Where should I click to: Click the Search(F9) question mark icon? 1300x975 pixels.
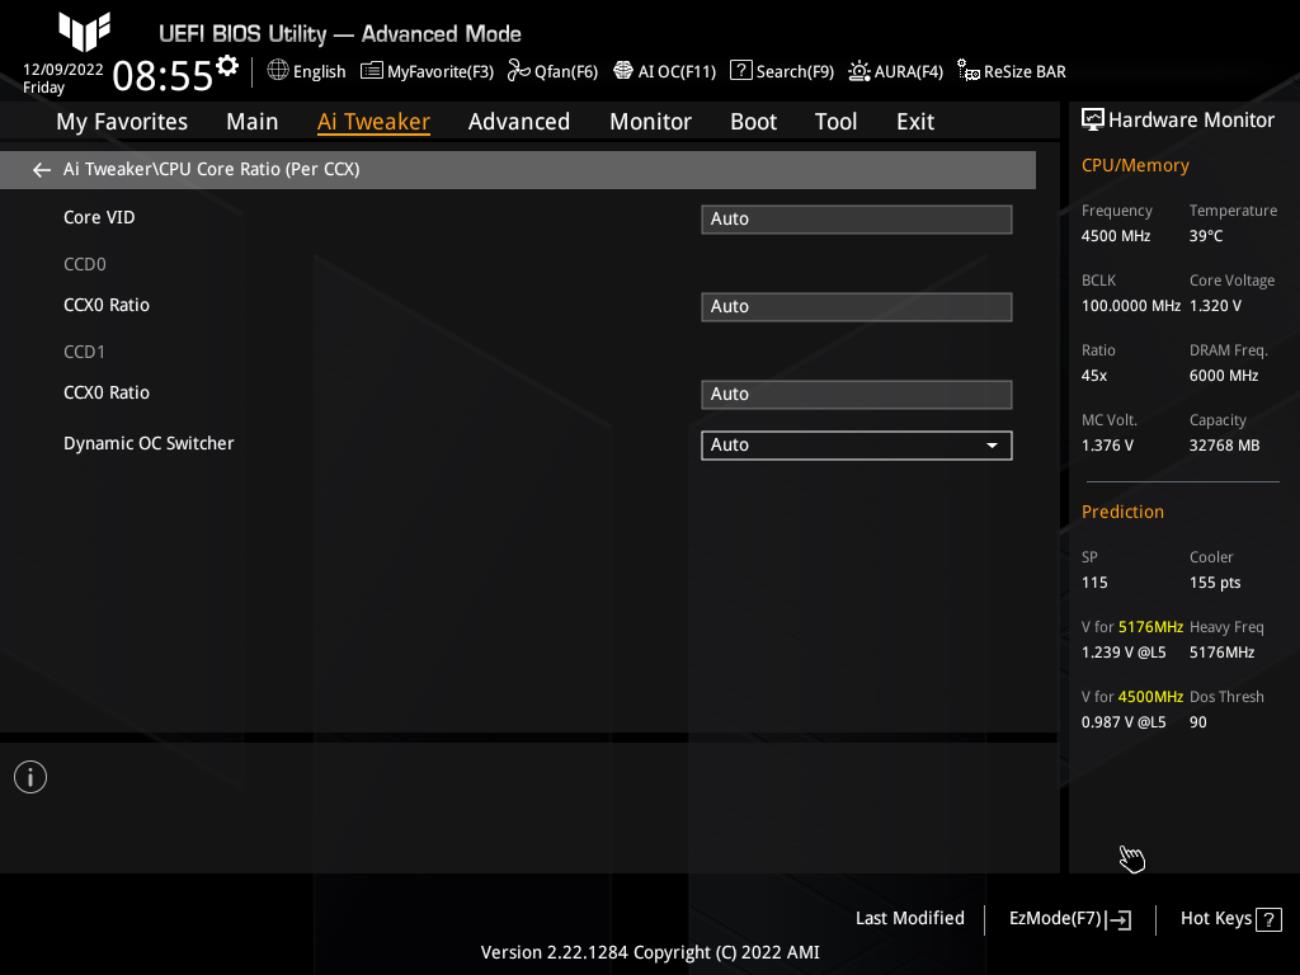(x=741, y=70)
